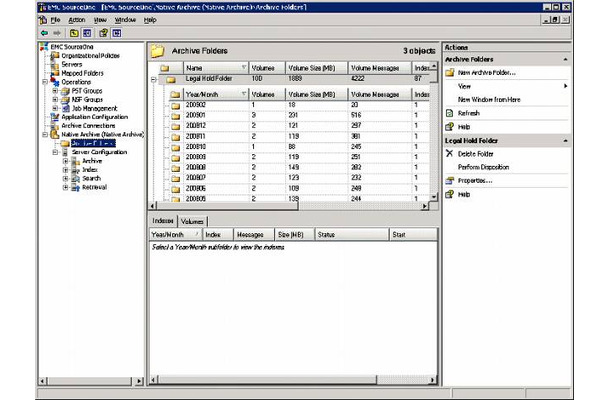Image resolution: width=610 pixels, height=400 pixels.
Task: Click the Up one level toolbar icon
Action: pos(74,33)
